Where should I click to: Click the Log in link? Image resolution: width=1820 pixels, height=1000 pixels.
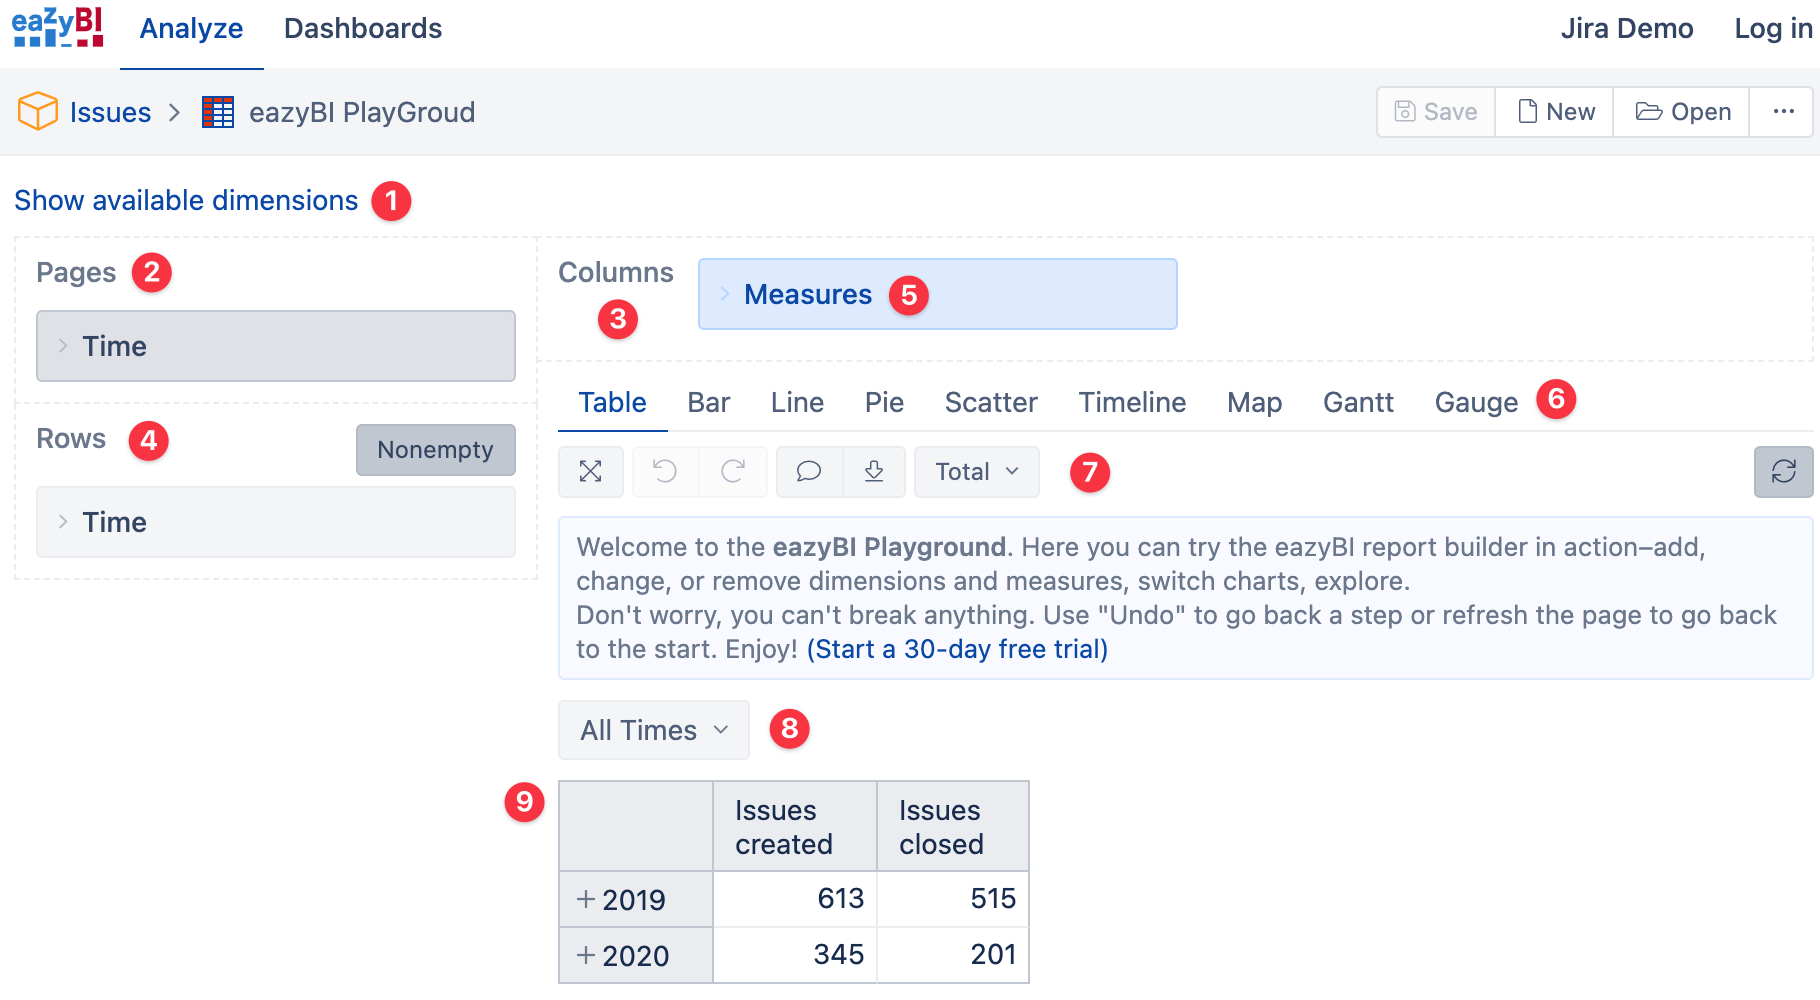pyautogui.click(x=1774, y=29)
